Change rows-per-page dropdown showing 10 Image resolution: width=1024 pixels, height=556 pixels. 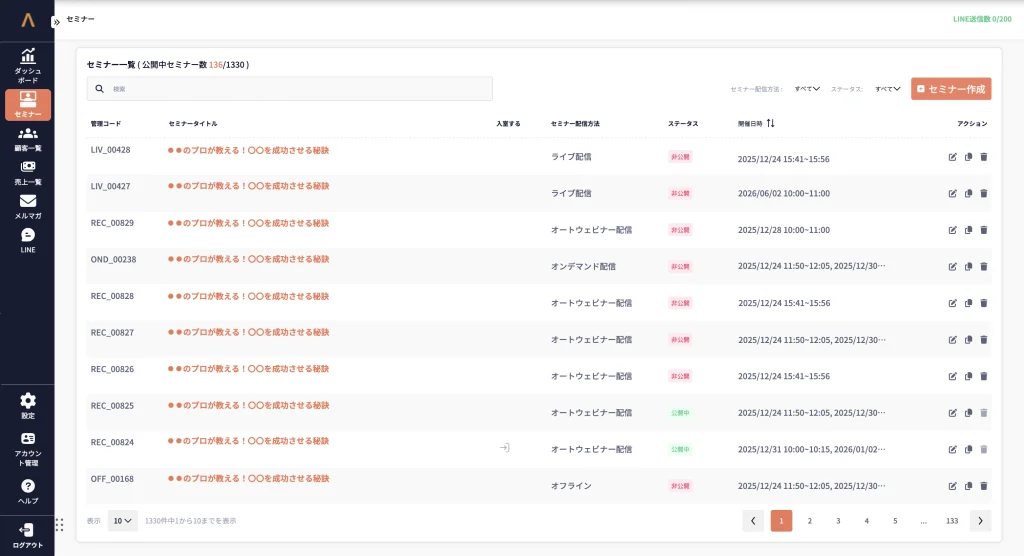click(x=123, y=521)
